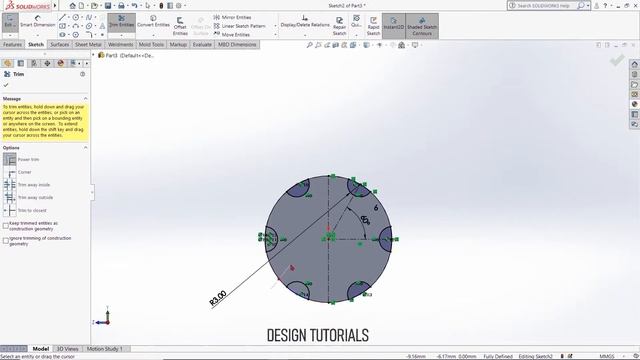Click the Mirror Entities command
This screenshot has height=360, width=640.
click(x=232, y=17)
